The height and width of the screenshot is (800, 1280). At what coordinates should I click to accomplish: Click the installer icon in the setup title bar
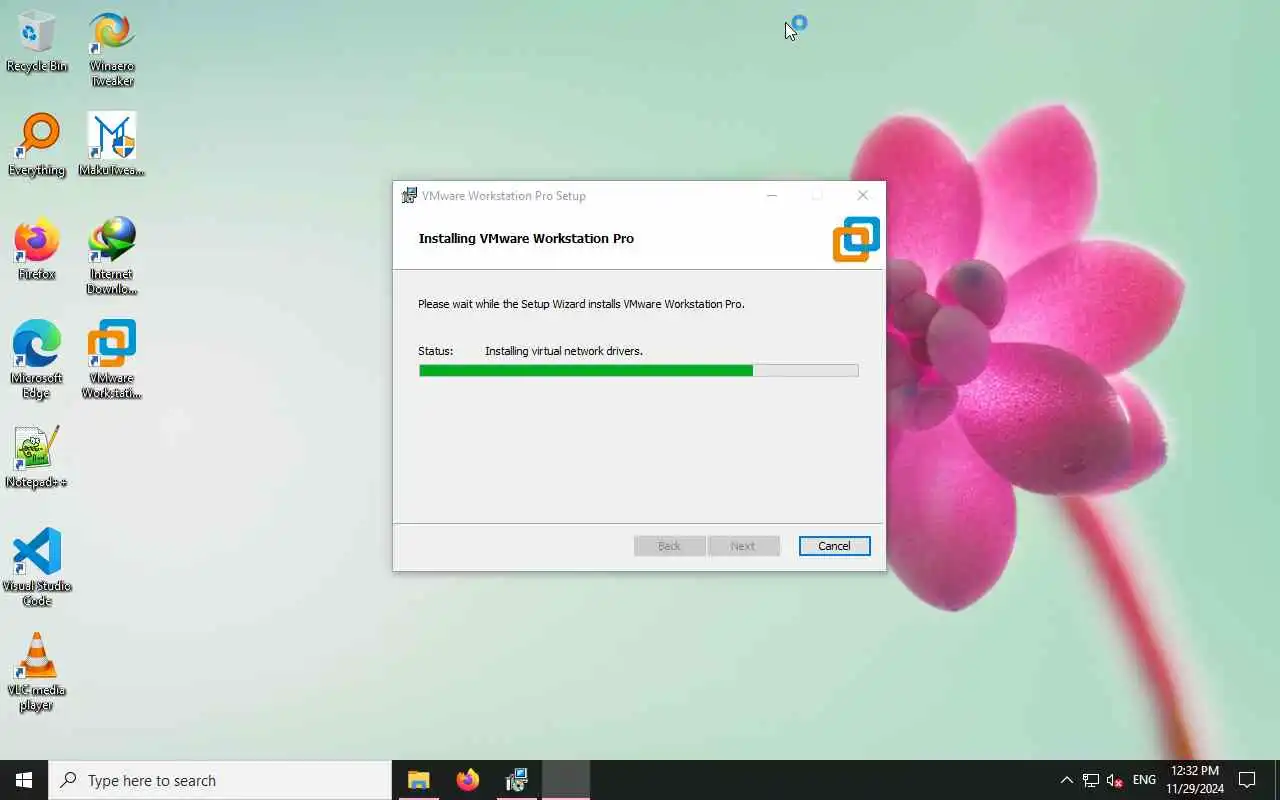(x=409, y=196)
